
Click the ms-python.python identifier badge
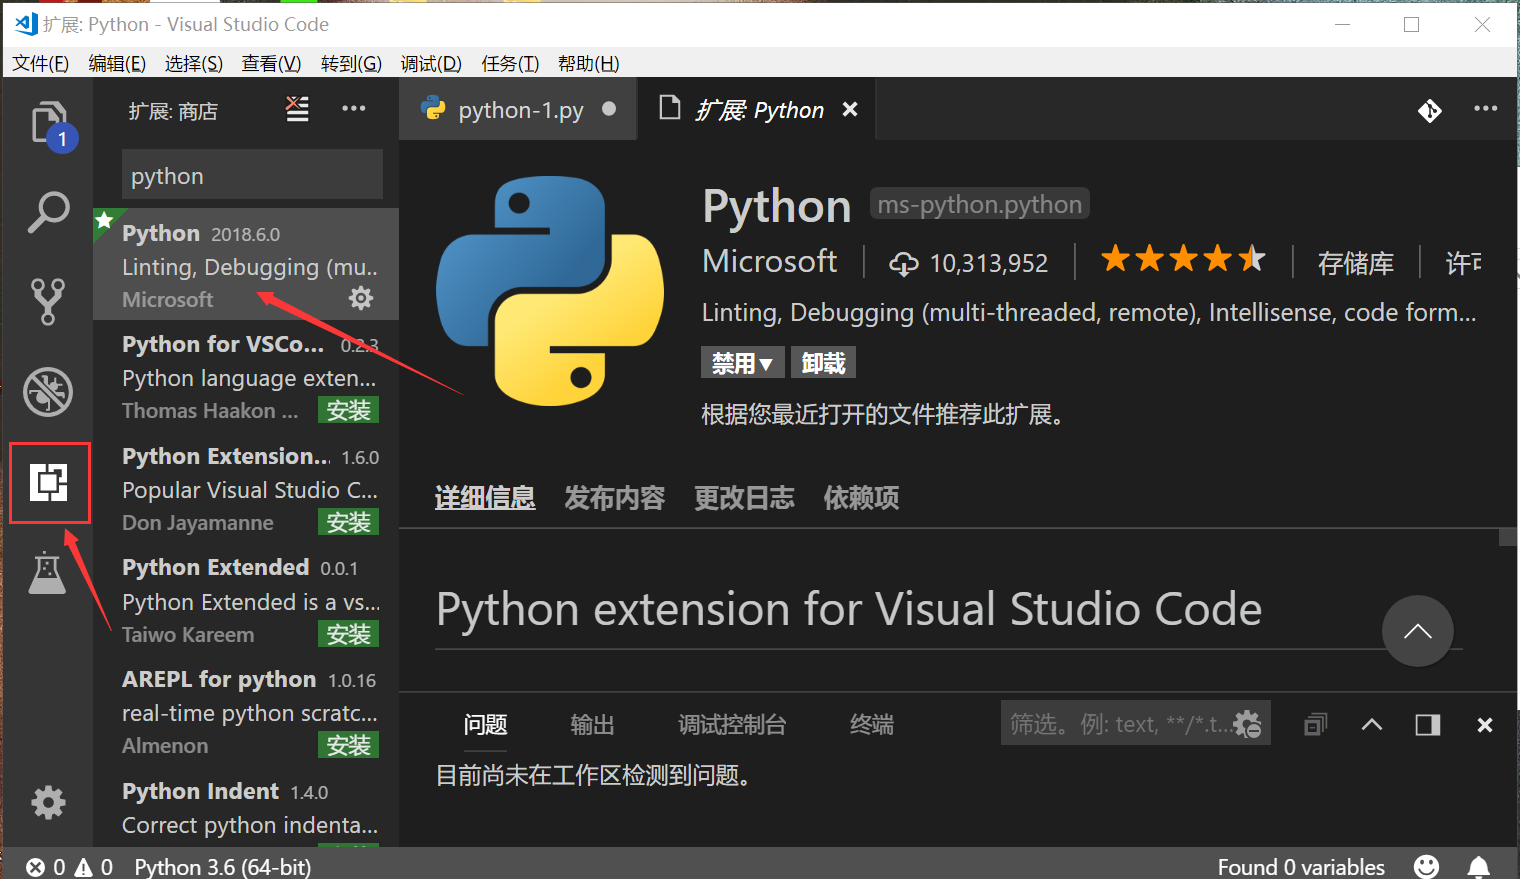[x=980, y=204]
